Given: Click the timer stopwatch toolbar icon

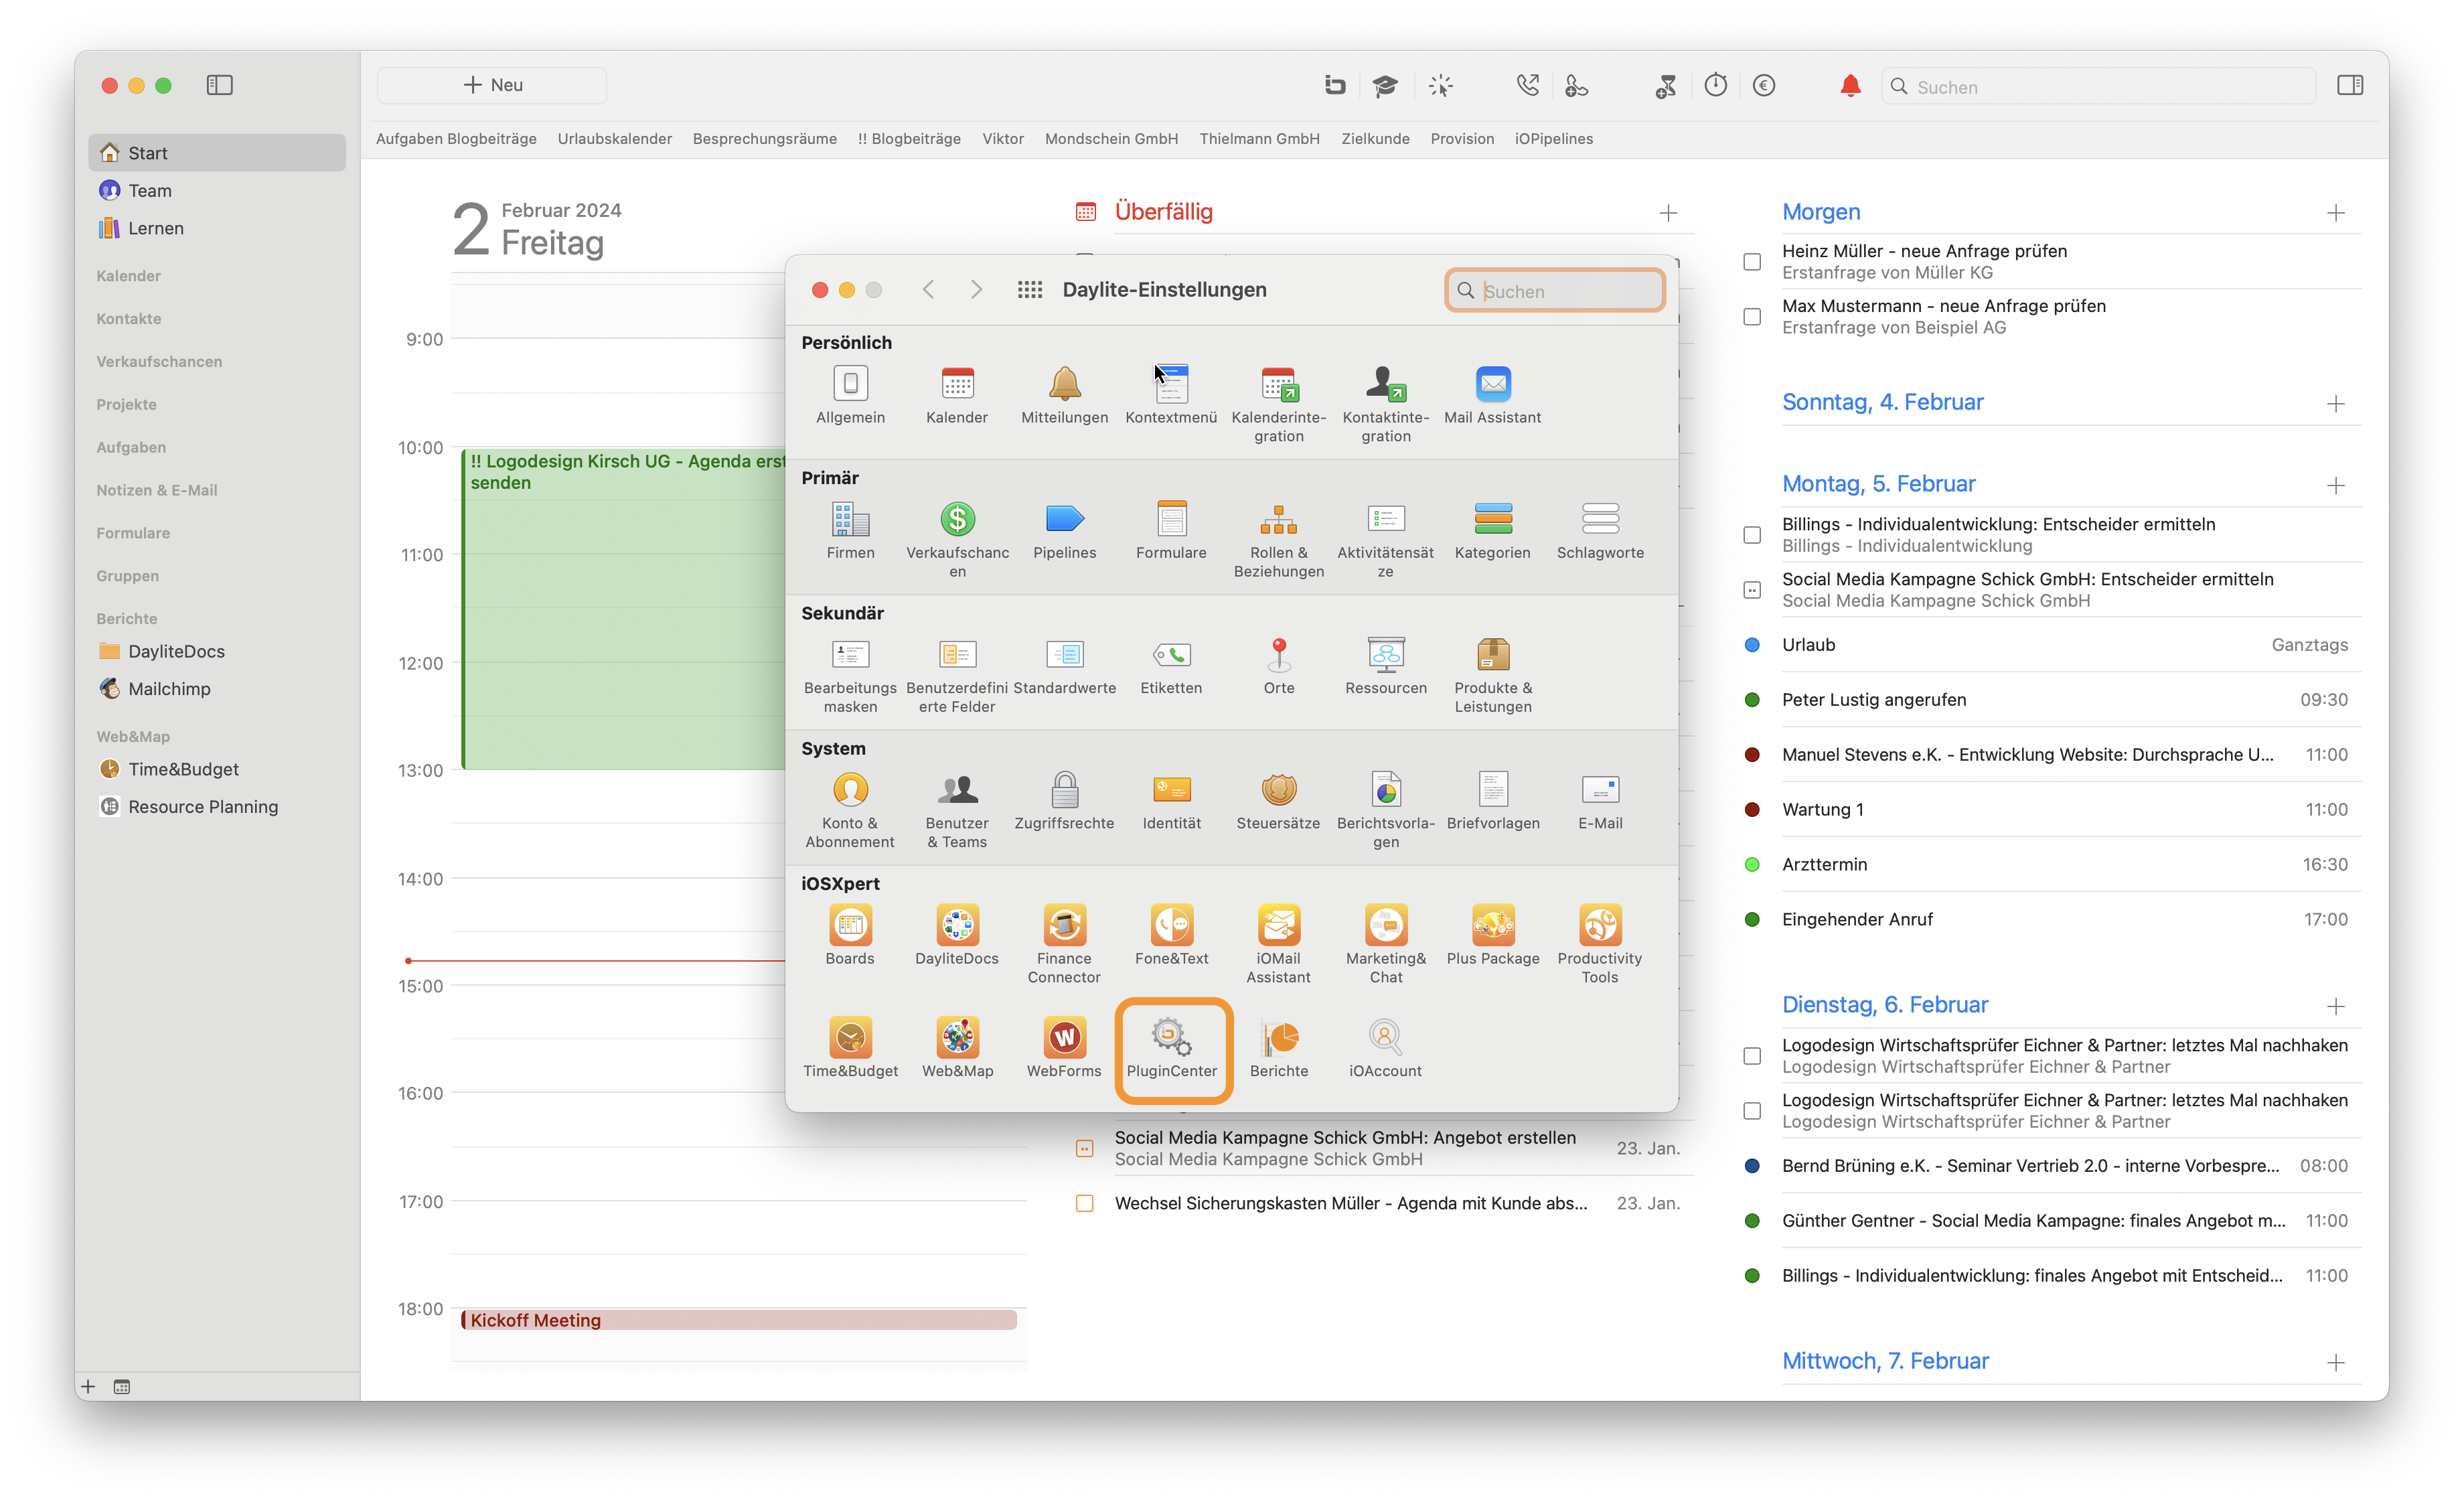Looking at the screenshot, I should (1716, 86).
